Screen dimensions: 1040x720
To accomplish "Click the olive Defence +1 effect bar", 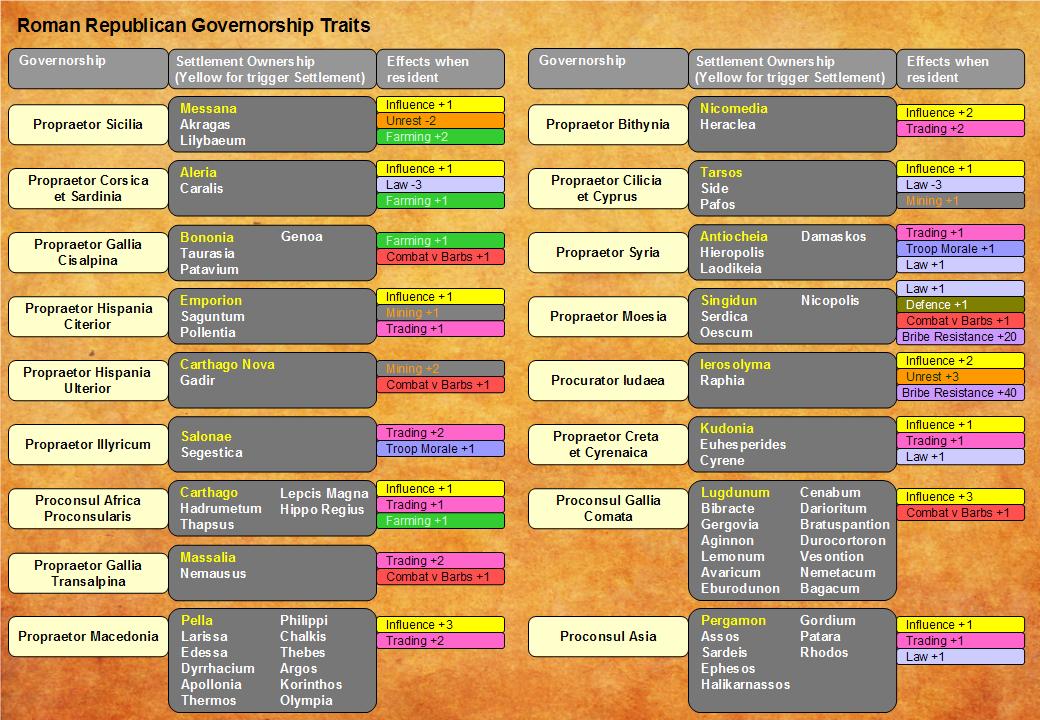I will tap(960, 304).
